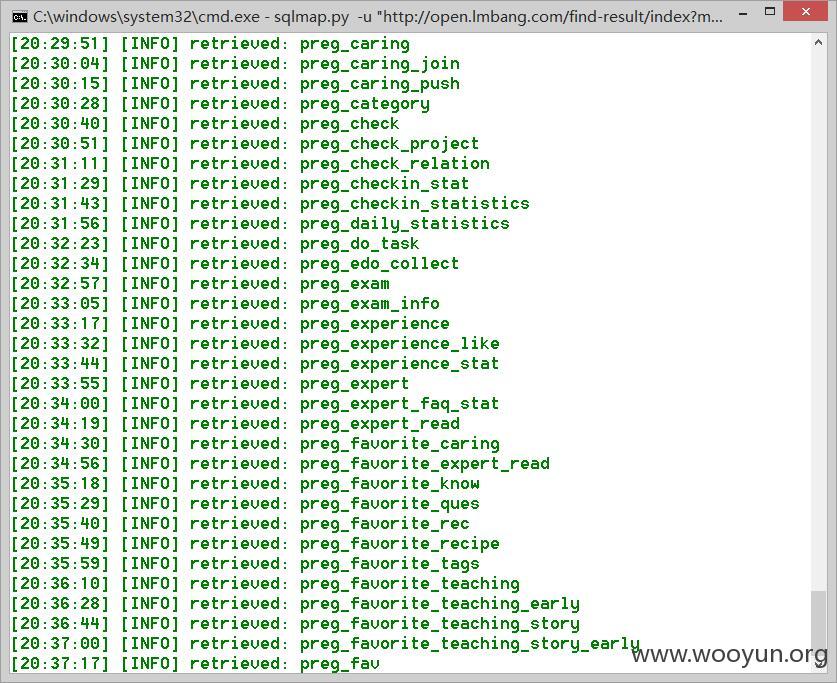Click the 'preg_daily_statistics' table name
Image resolution: width=837 pixels, height=683 pixels.
click(x=405, y=224)
